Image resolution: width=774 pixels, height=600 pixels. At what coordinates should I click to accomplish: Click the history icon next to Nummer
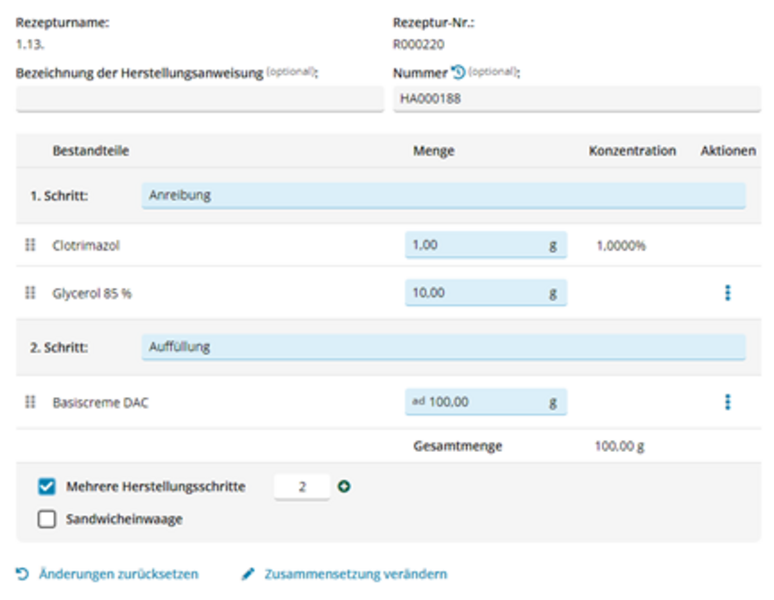(458, 72)
